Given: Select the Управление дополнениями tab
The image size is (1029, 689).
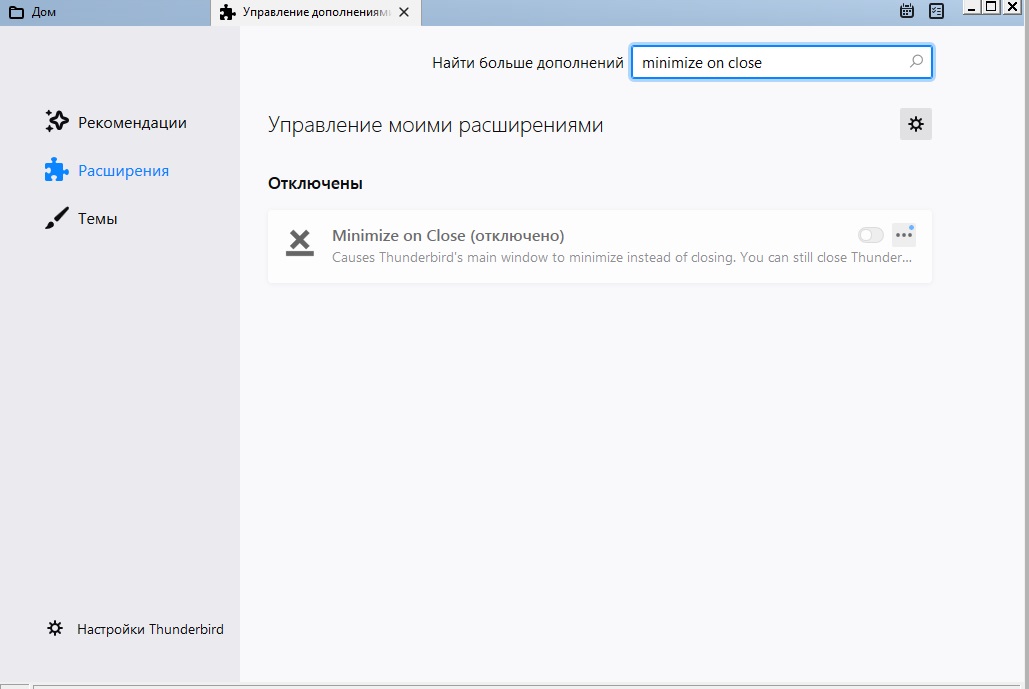Looking at the screenshot, I should (x=316, y=12).
